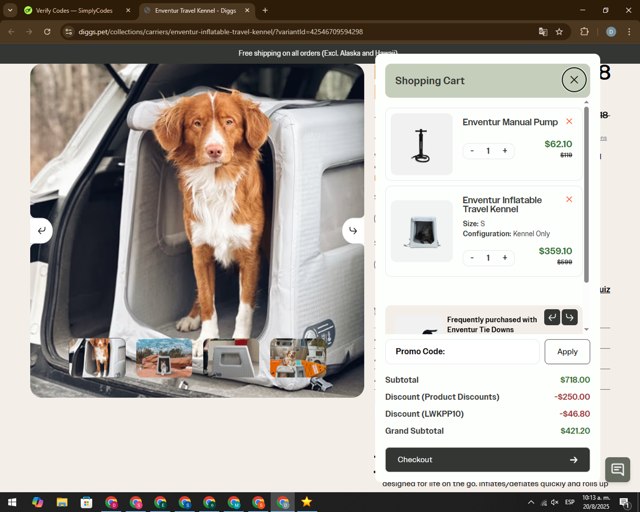Select the Discount (LWKPP10) label
This screenshot has width=640, height=512.
coord(424,414)
